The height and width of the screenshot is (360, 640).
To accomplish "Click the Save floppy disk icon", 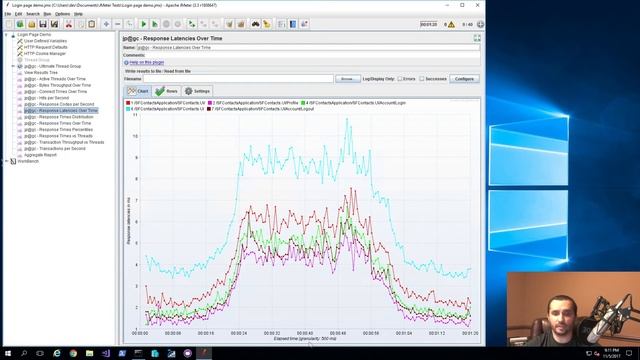I will click(43, 24).
